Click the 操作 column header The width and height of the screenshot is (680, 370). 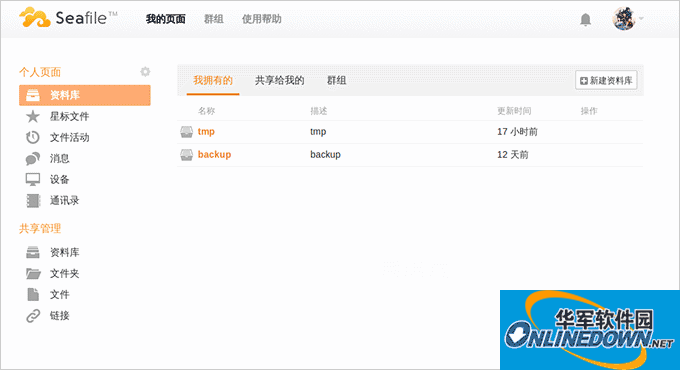click(x=589, y=111)
